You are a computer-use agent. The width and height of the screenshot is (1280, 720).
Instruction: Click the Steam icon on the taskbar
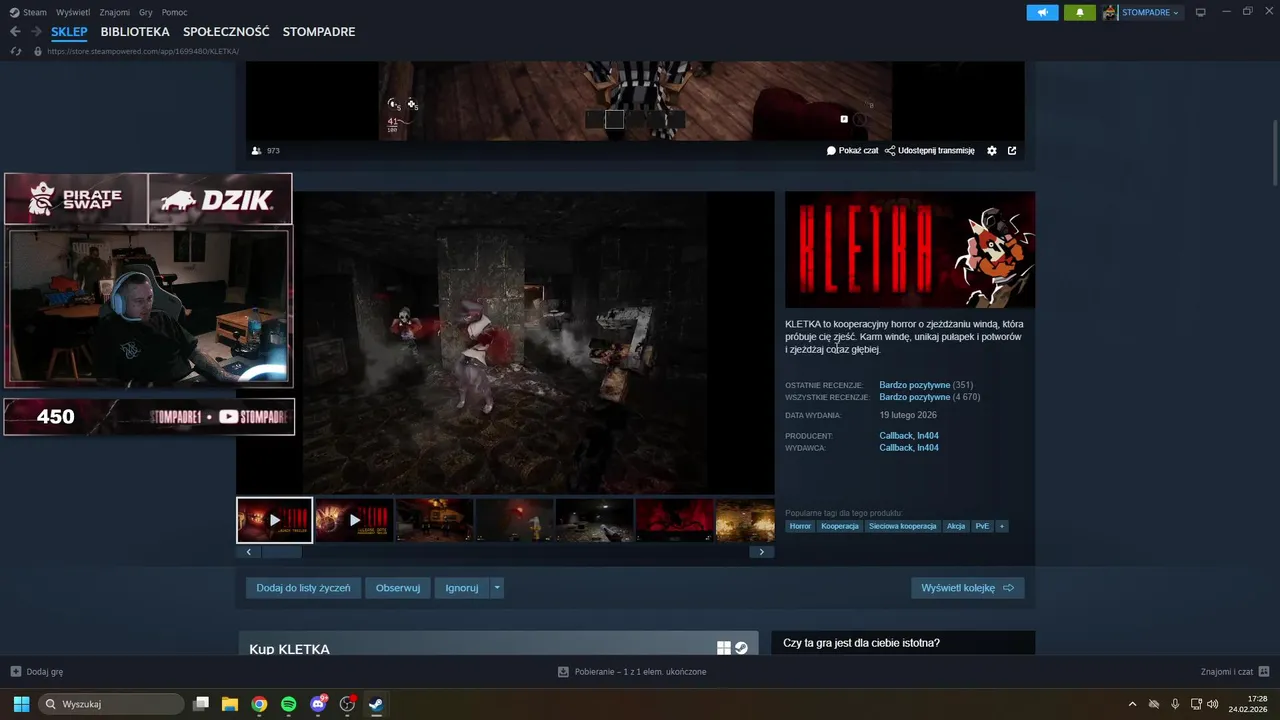(376, 704)
